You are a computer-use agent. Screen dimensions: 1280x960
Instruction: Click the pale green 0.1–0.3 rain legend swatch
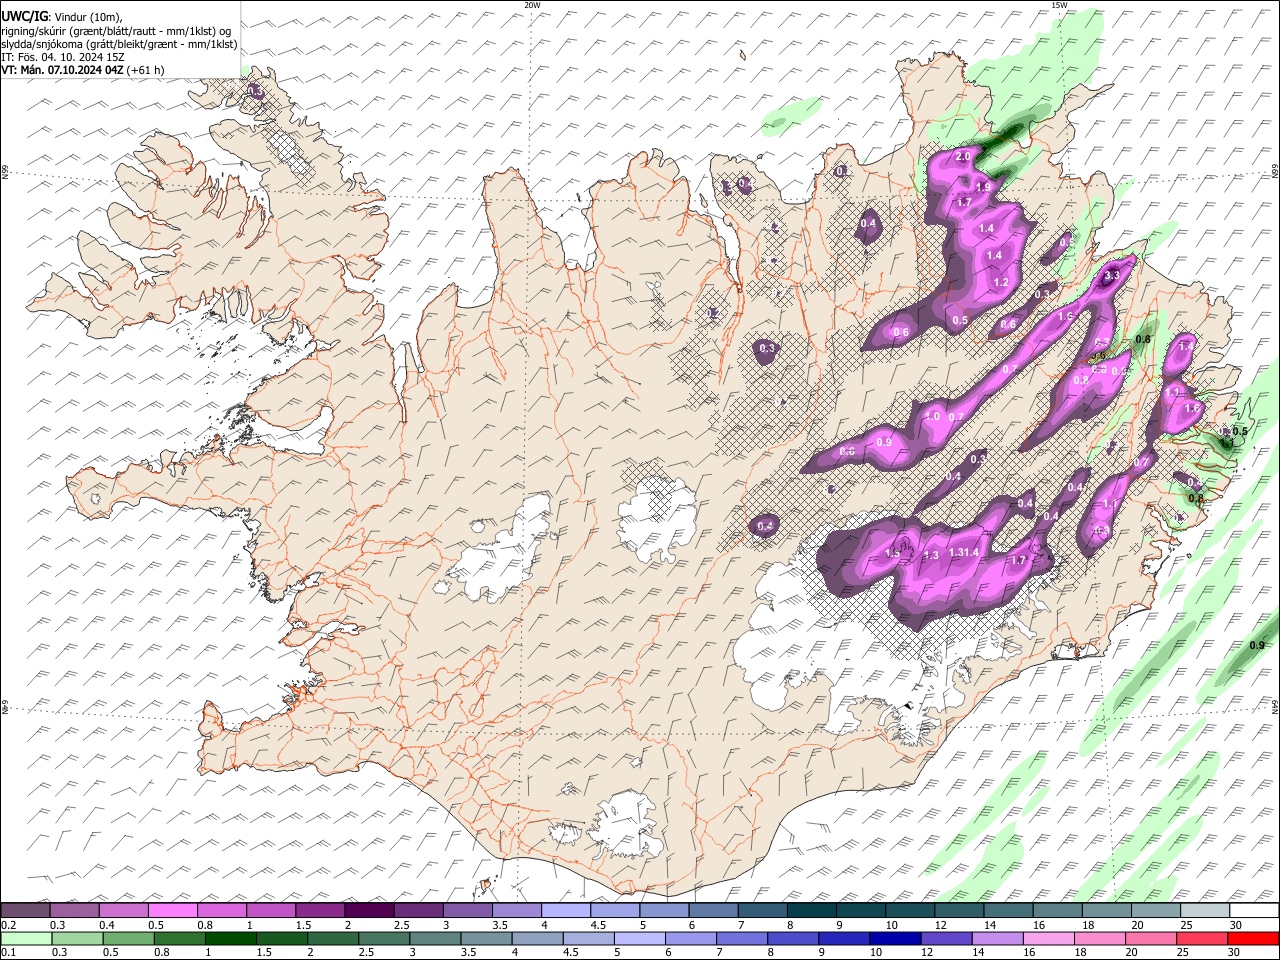[26, 939]
